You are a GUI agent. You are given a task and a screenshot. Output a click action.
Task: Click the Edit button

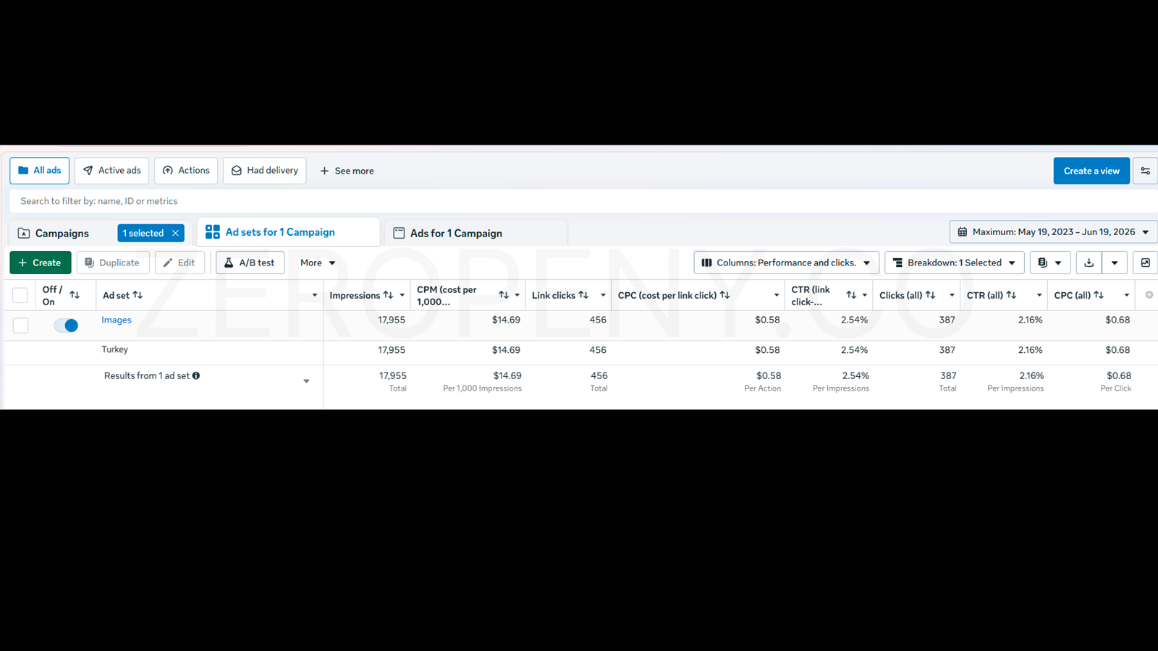(x=179, y=263)
